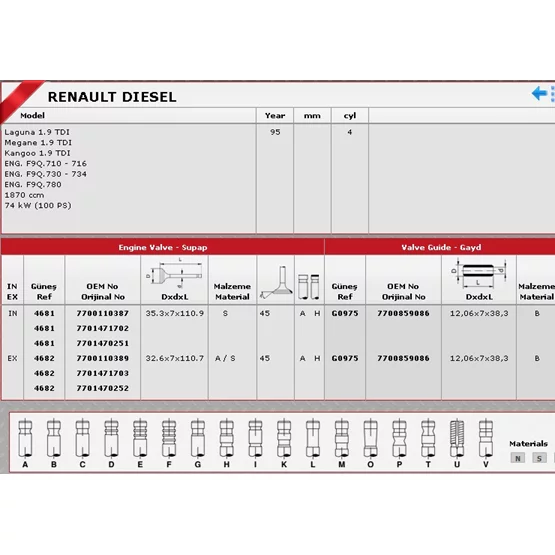The width and height of the screenshot is (555, 555).
Task: Select the Kangoo 1.9 TDI model line
Action: tap(38, 153)
